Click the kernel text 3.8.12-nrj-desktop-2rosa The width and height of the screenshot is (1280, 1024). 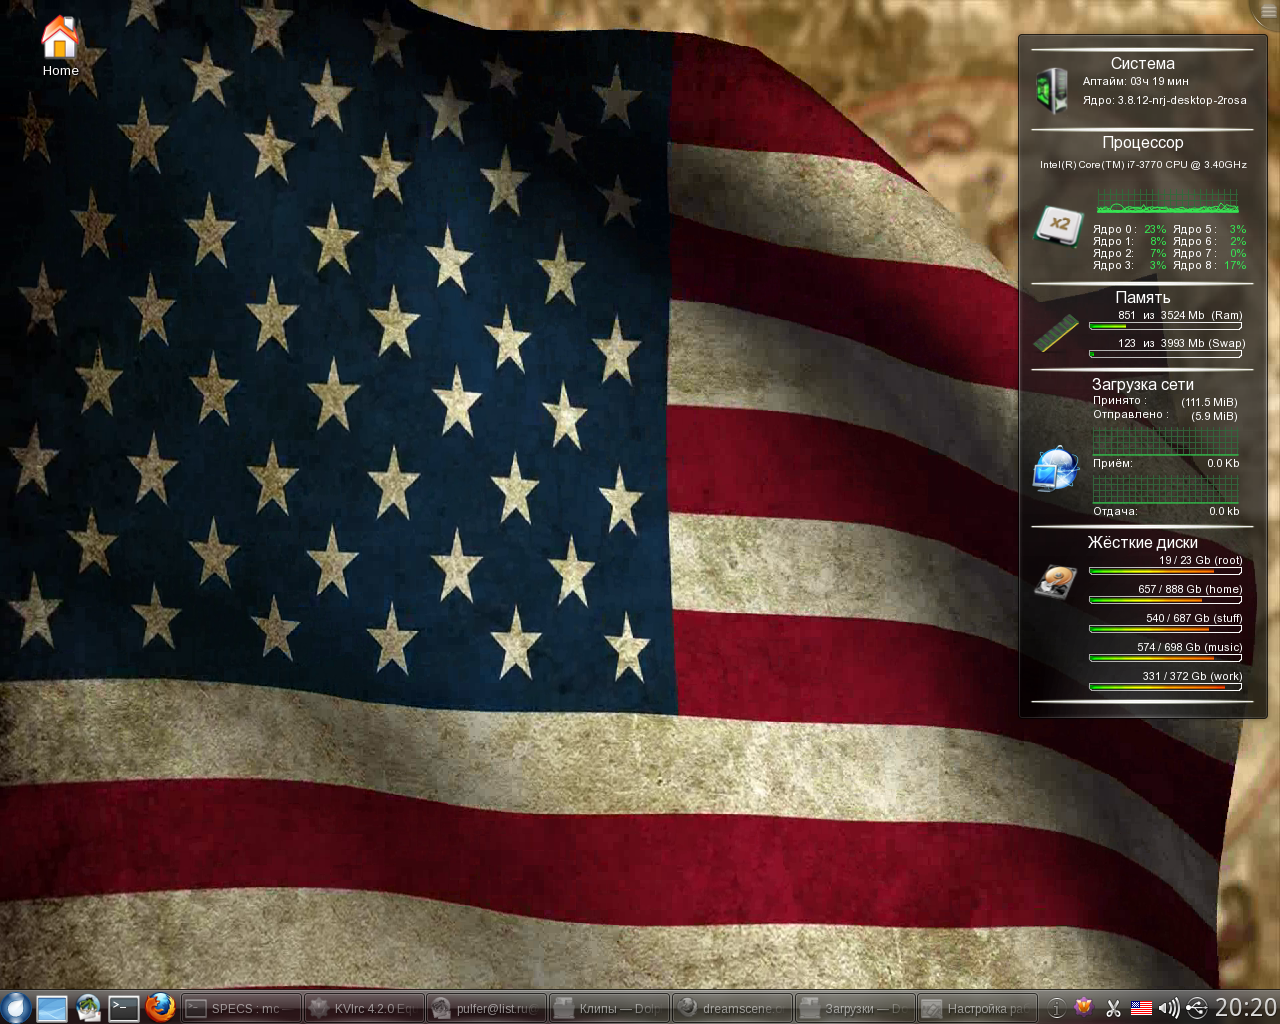coord(1182,100)
